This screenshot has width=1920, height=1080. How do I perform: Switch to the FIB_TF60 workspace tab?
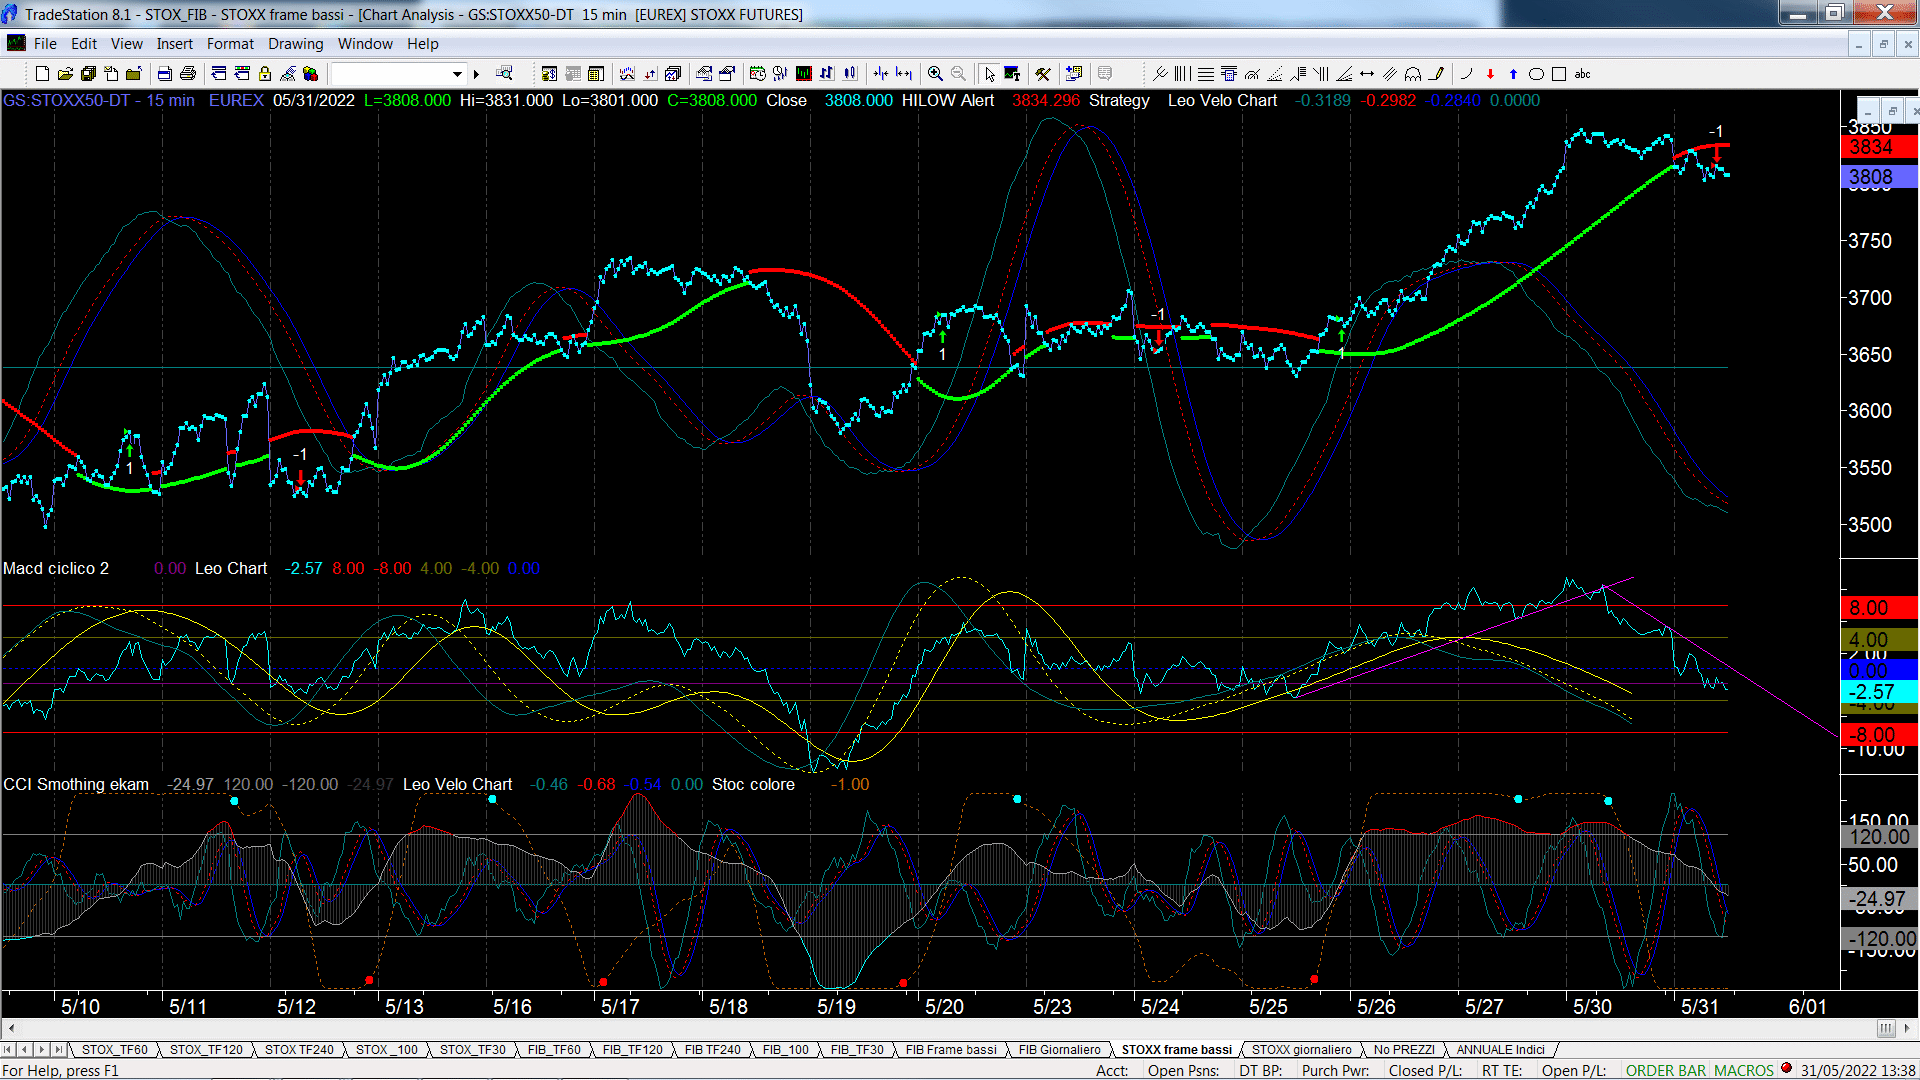pyautogui.click(x=554, y=1050)
